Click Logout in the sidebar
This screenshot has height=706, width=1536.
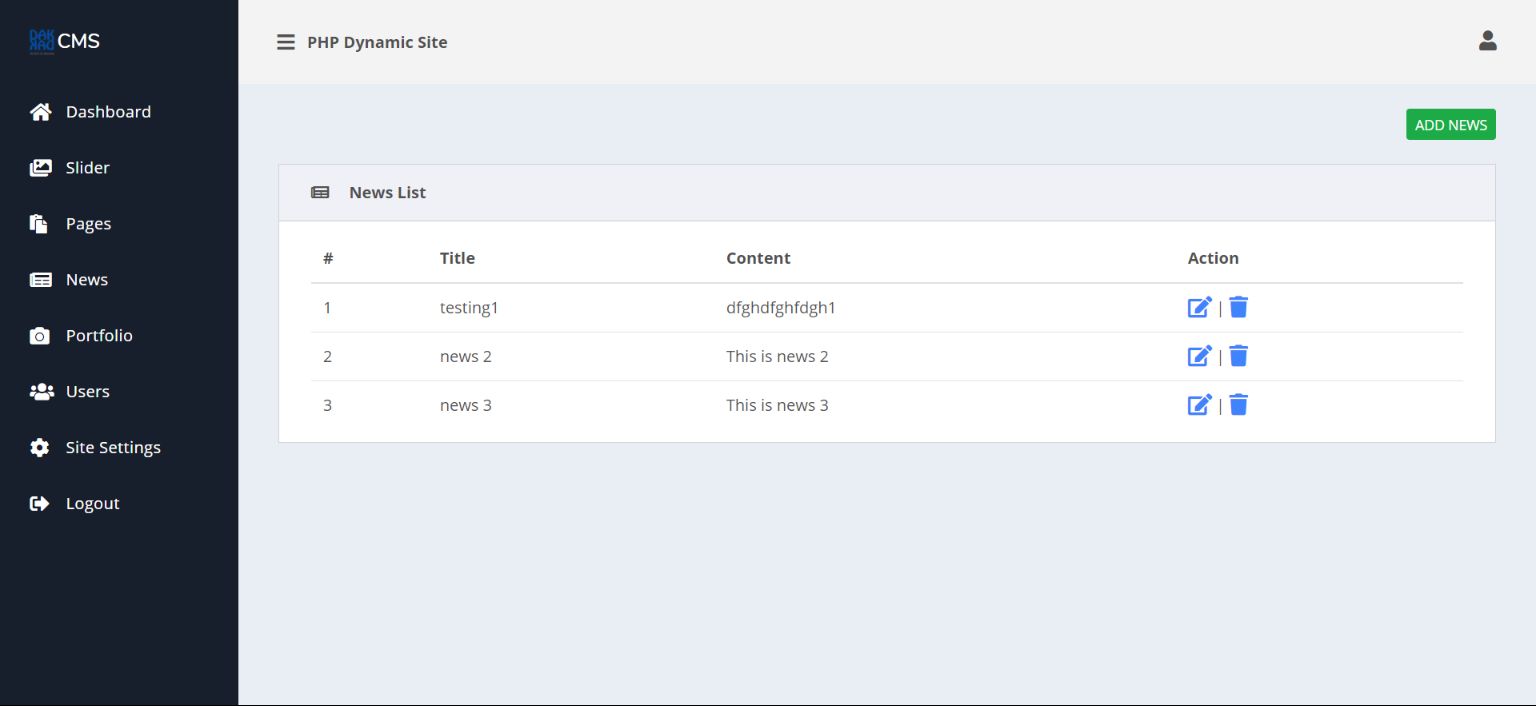pyautogui.click(x=92, y=504)
